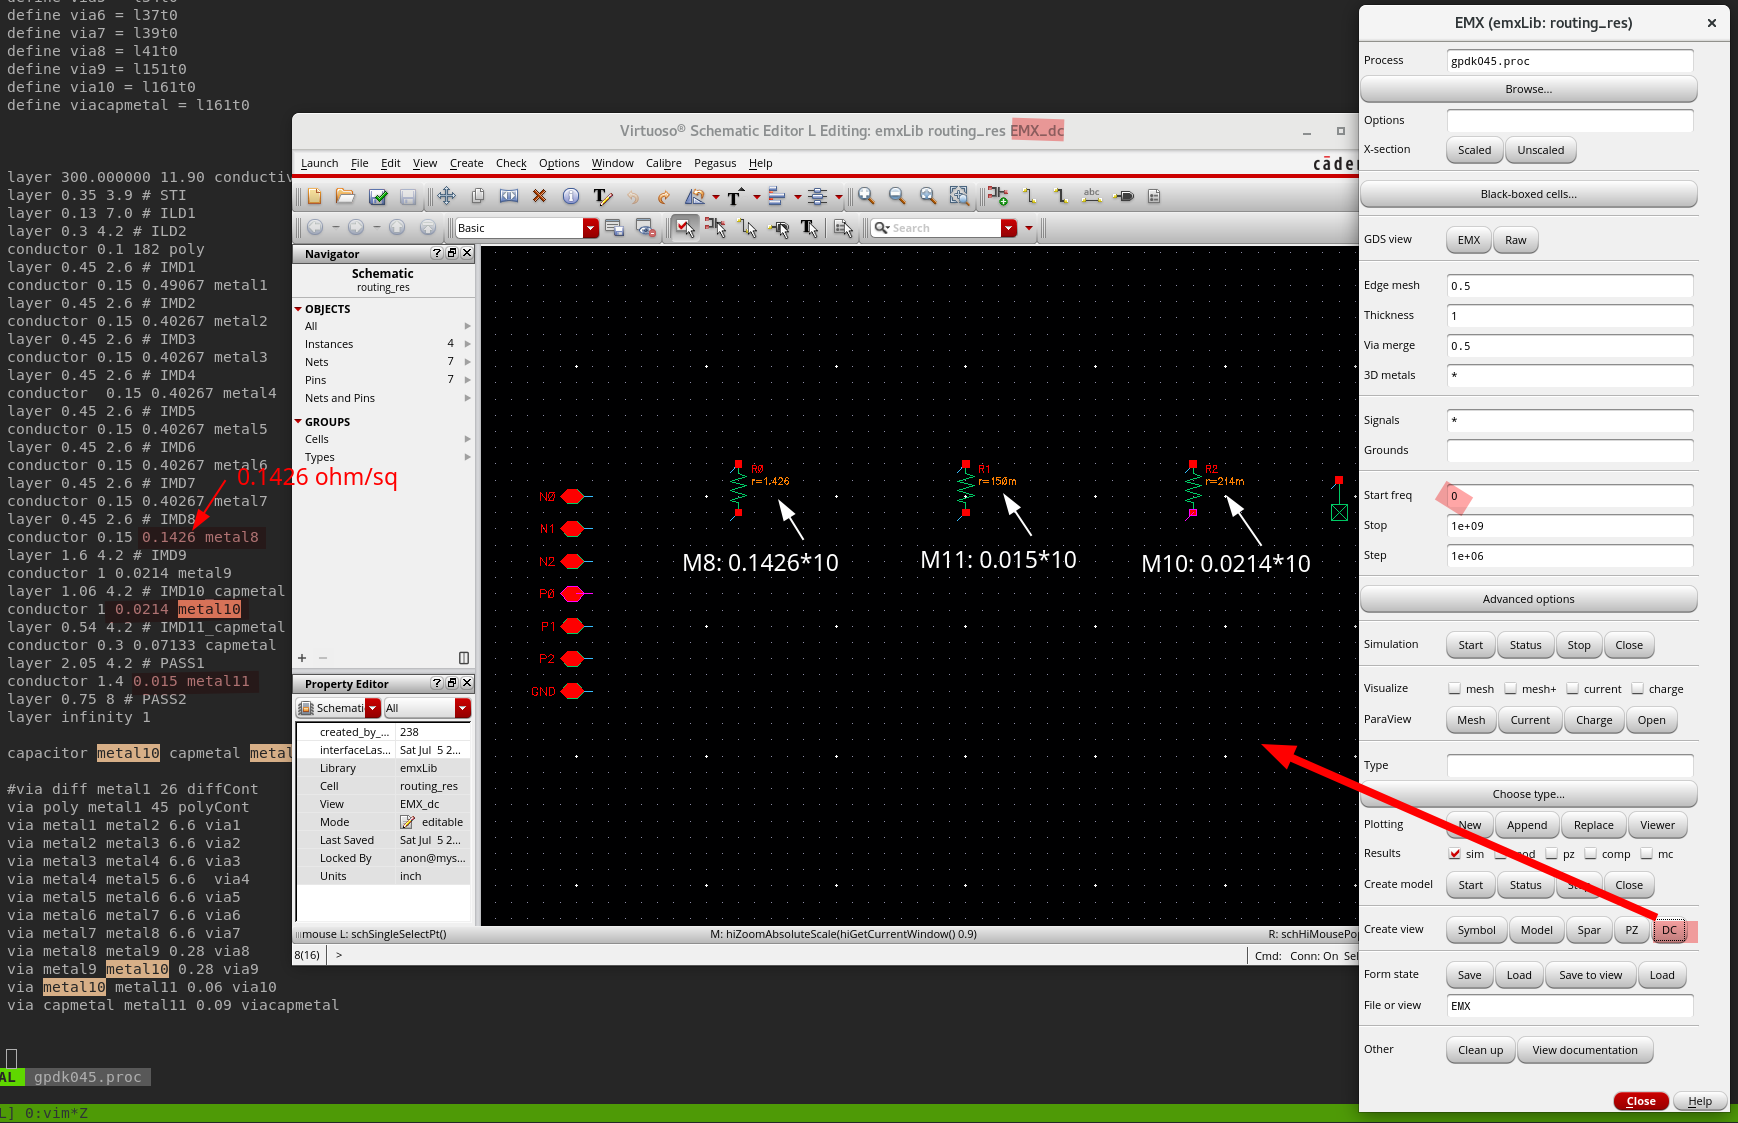Toggle the comp results checkbox
This screenshot has height=1123, width=1738.
click(x=1591, y=853)
